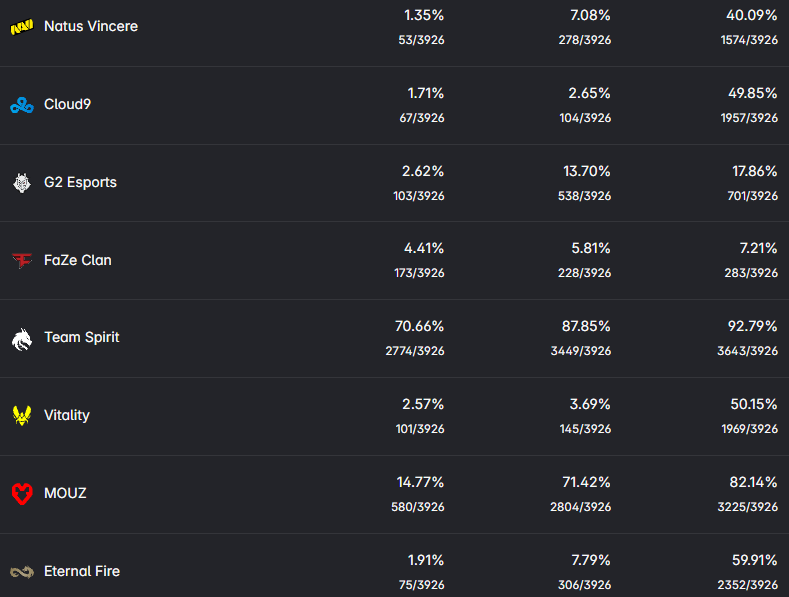This screenshot has width=789, height=597.
Task: Click the MOUZ red heart logo
Action: click(21, 493)
